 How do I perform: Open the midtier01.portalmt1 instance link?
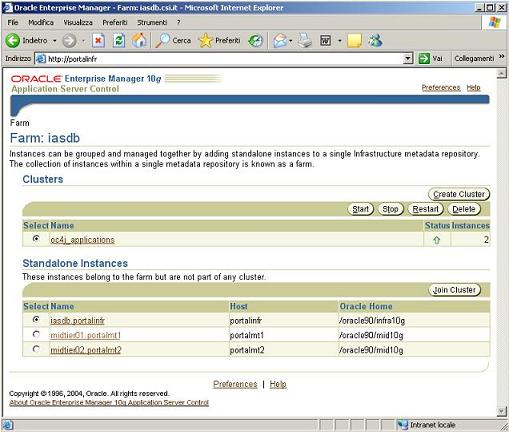(x=85, y=335)
